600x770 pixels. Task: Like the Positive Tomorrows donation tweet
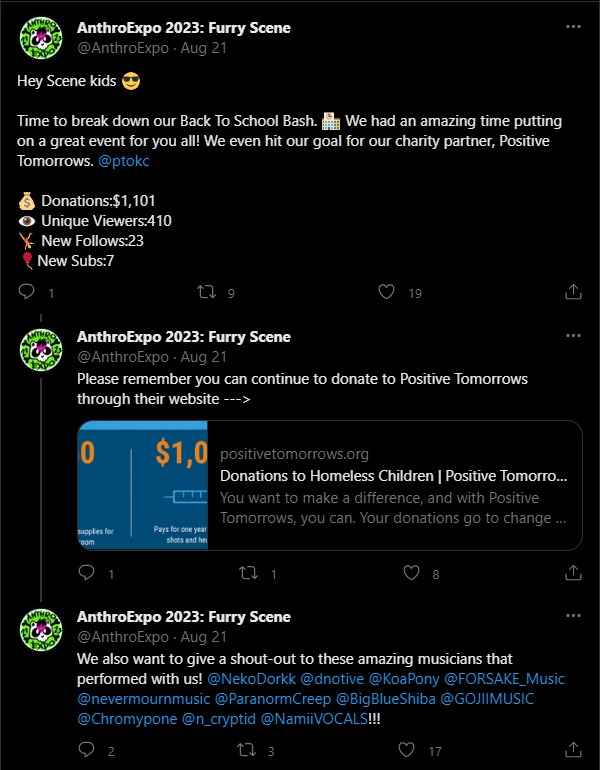click(411, 573)
